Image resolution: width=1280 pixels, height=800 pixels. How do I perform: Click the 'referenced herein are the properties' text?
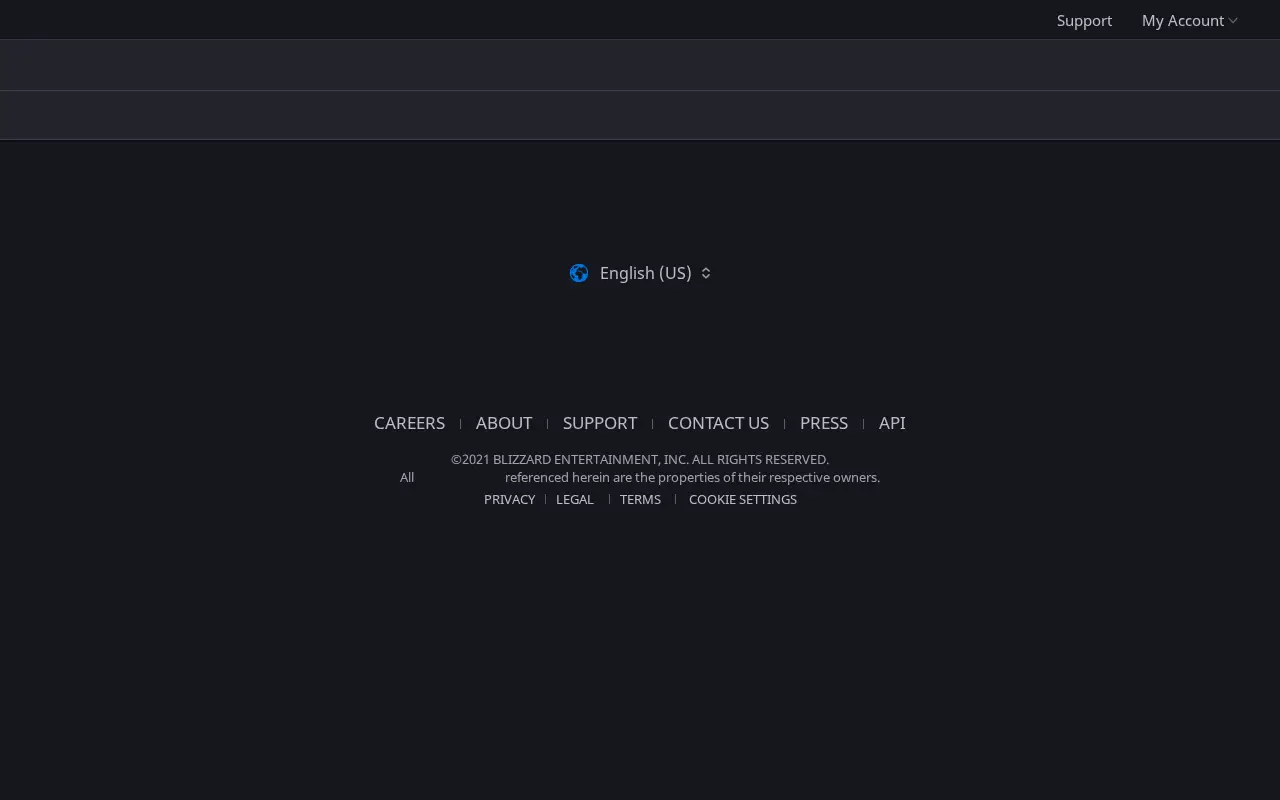692,477
